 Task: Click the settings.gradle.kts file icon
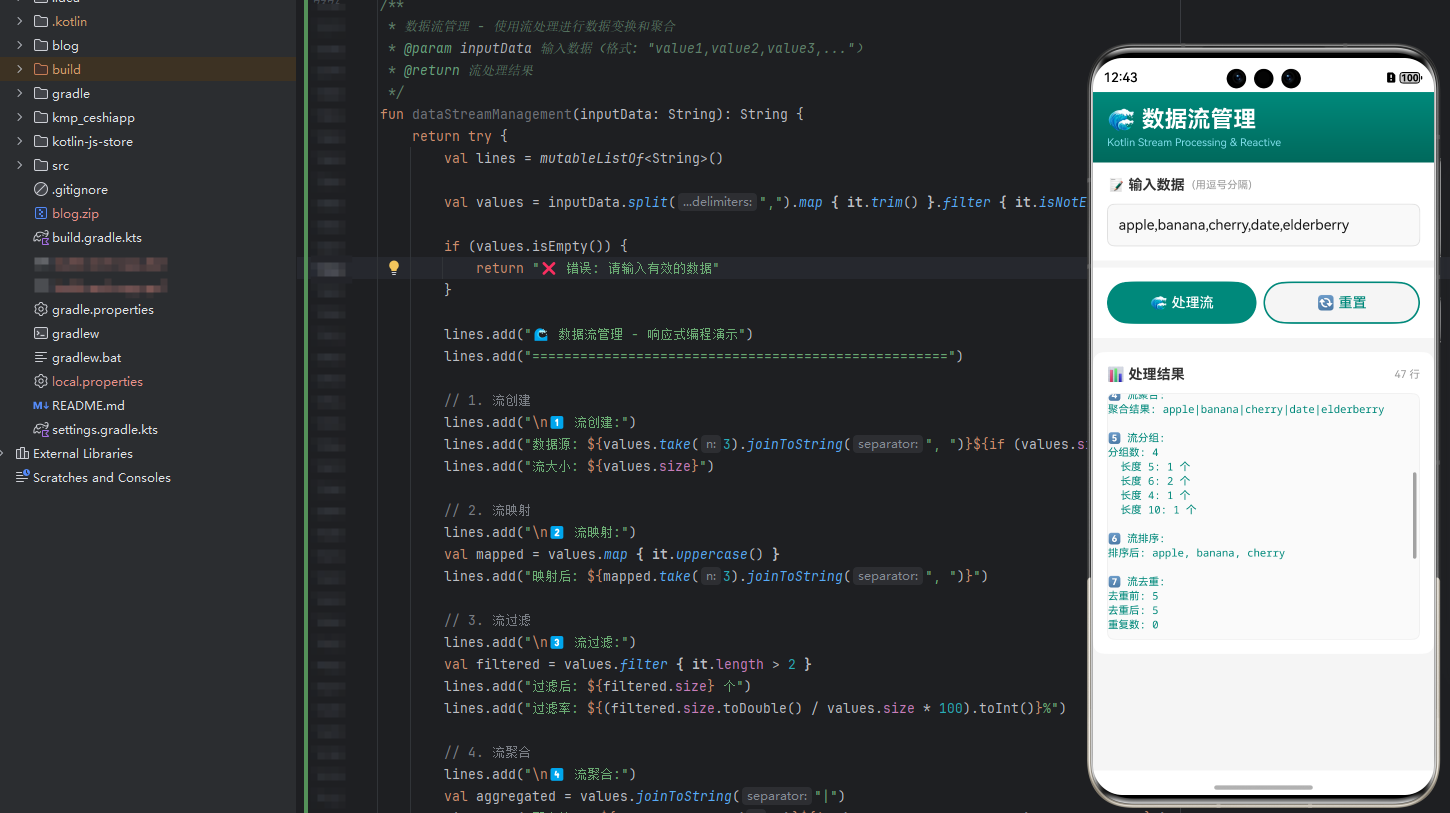coord(41,429)
